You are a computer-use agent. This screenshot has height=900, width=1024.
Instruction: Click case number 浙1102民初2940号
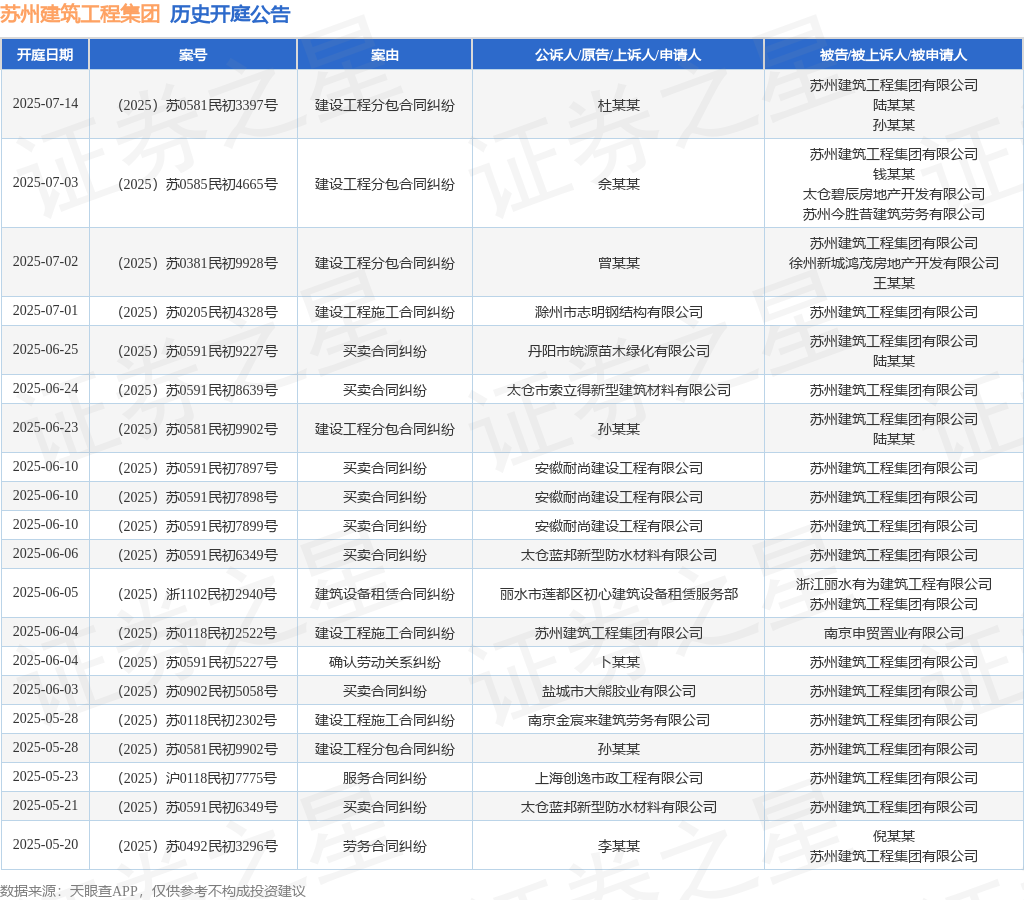coord(197,594)
